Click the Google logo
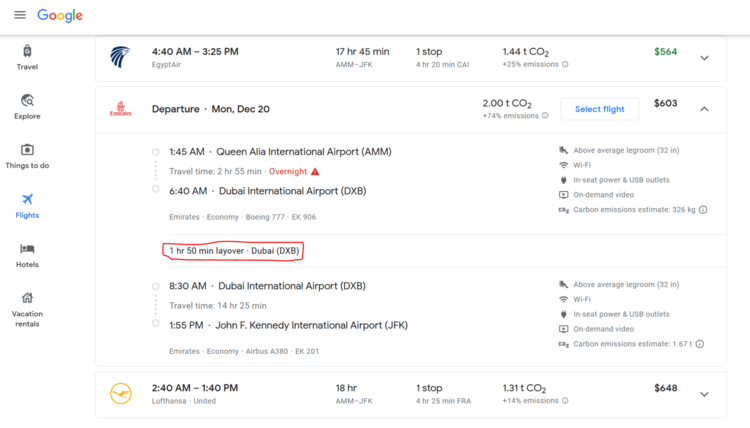 (60, 16)
